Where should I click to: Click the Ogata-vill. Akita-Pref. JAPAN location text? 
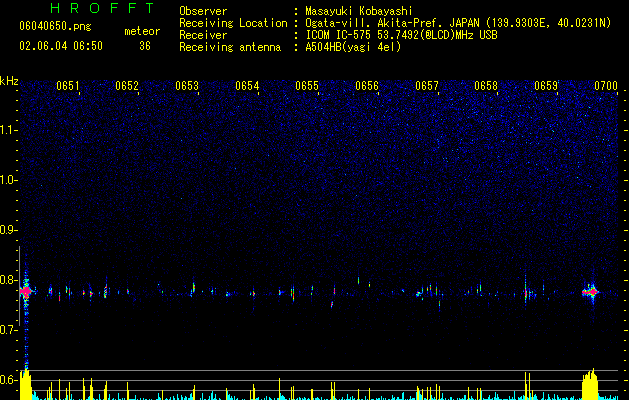[458, 24]
